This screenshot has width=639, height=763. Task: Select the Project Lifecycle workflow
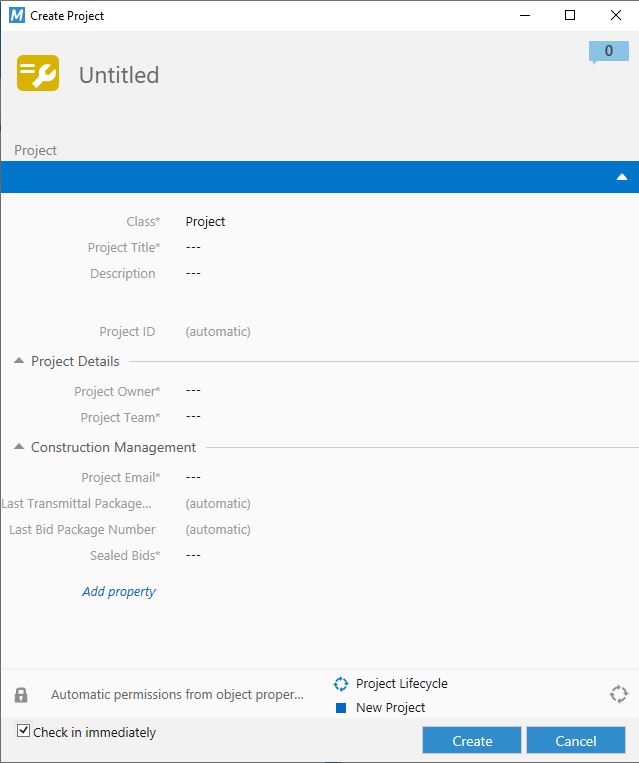click(402, 684)
